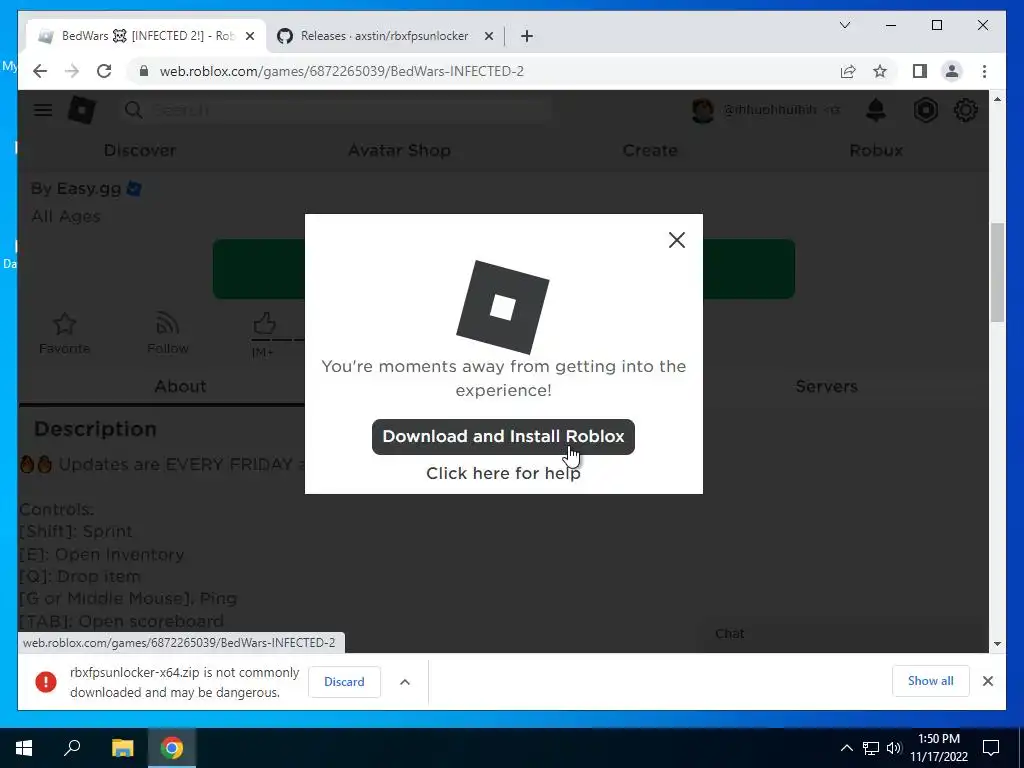Reload the current page
Viewport: 1024px width, 768px height.
pyautogui.click(x=104, y=71)
